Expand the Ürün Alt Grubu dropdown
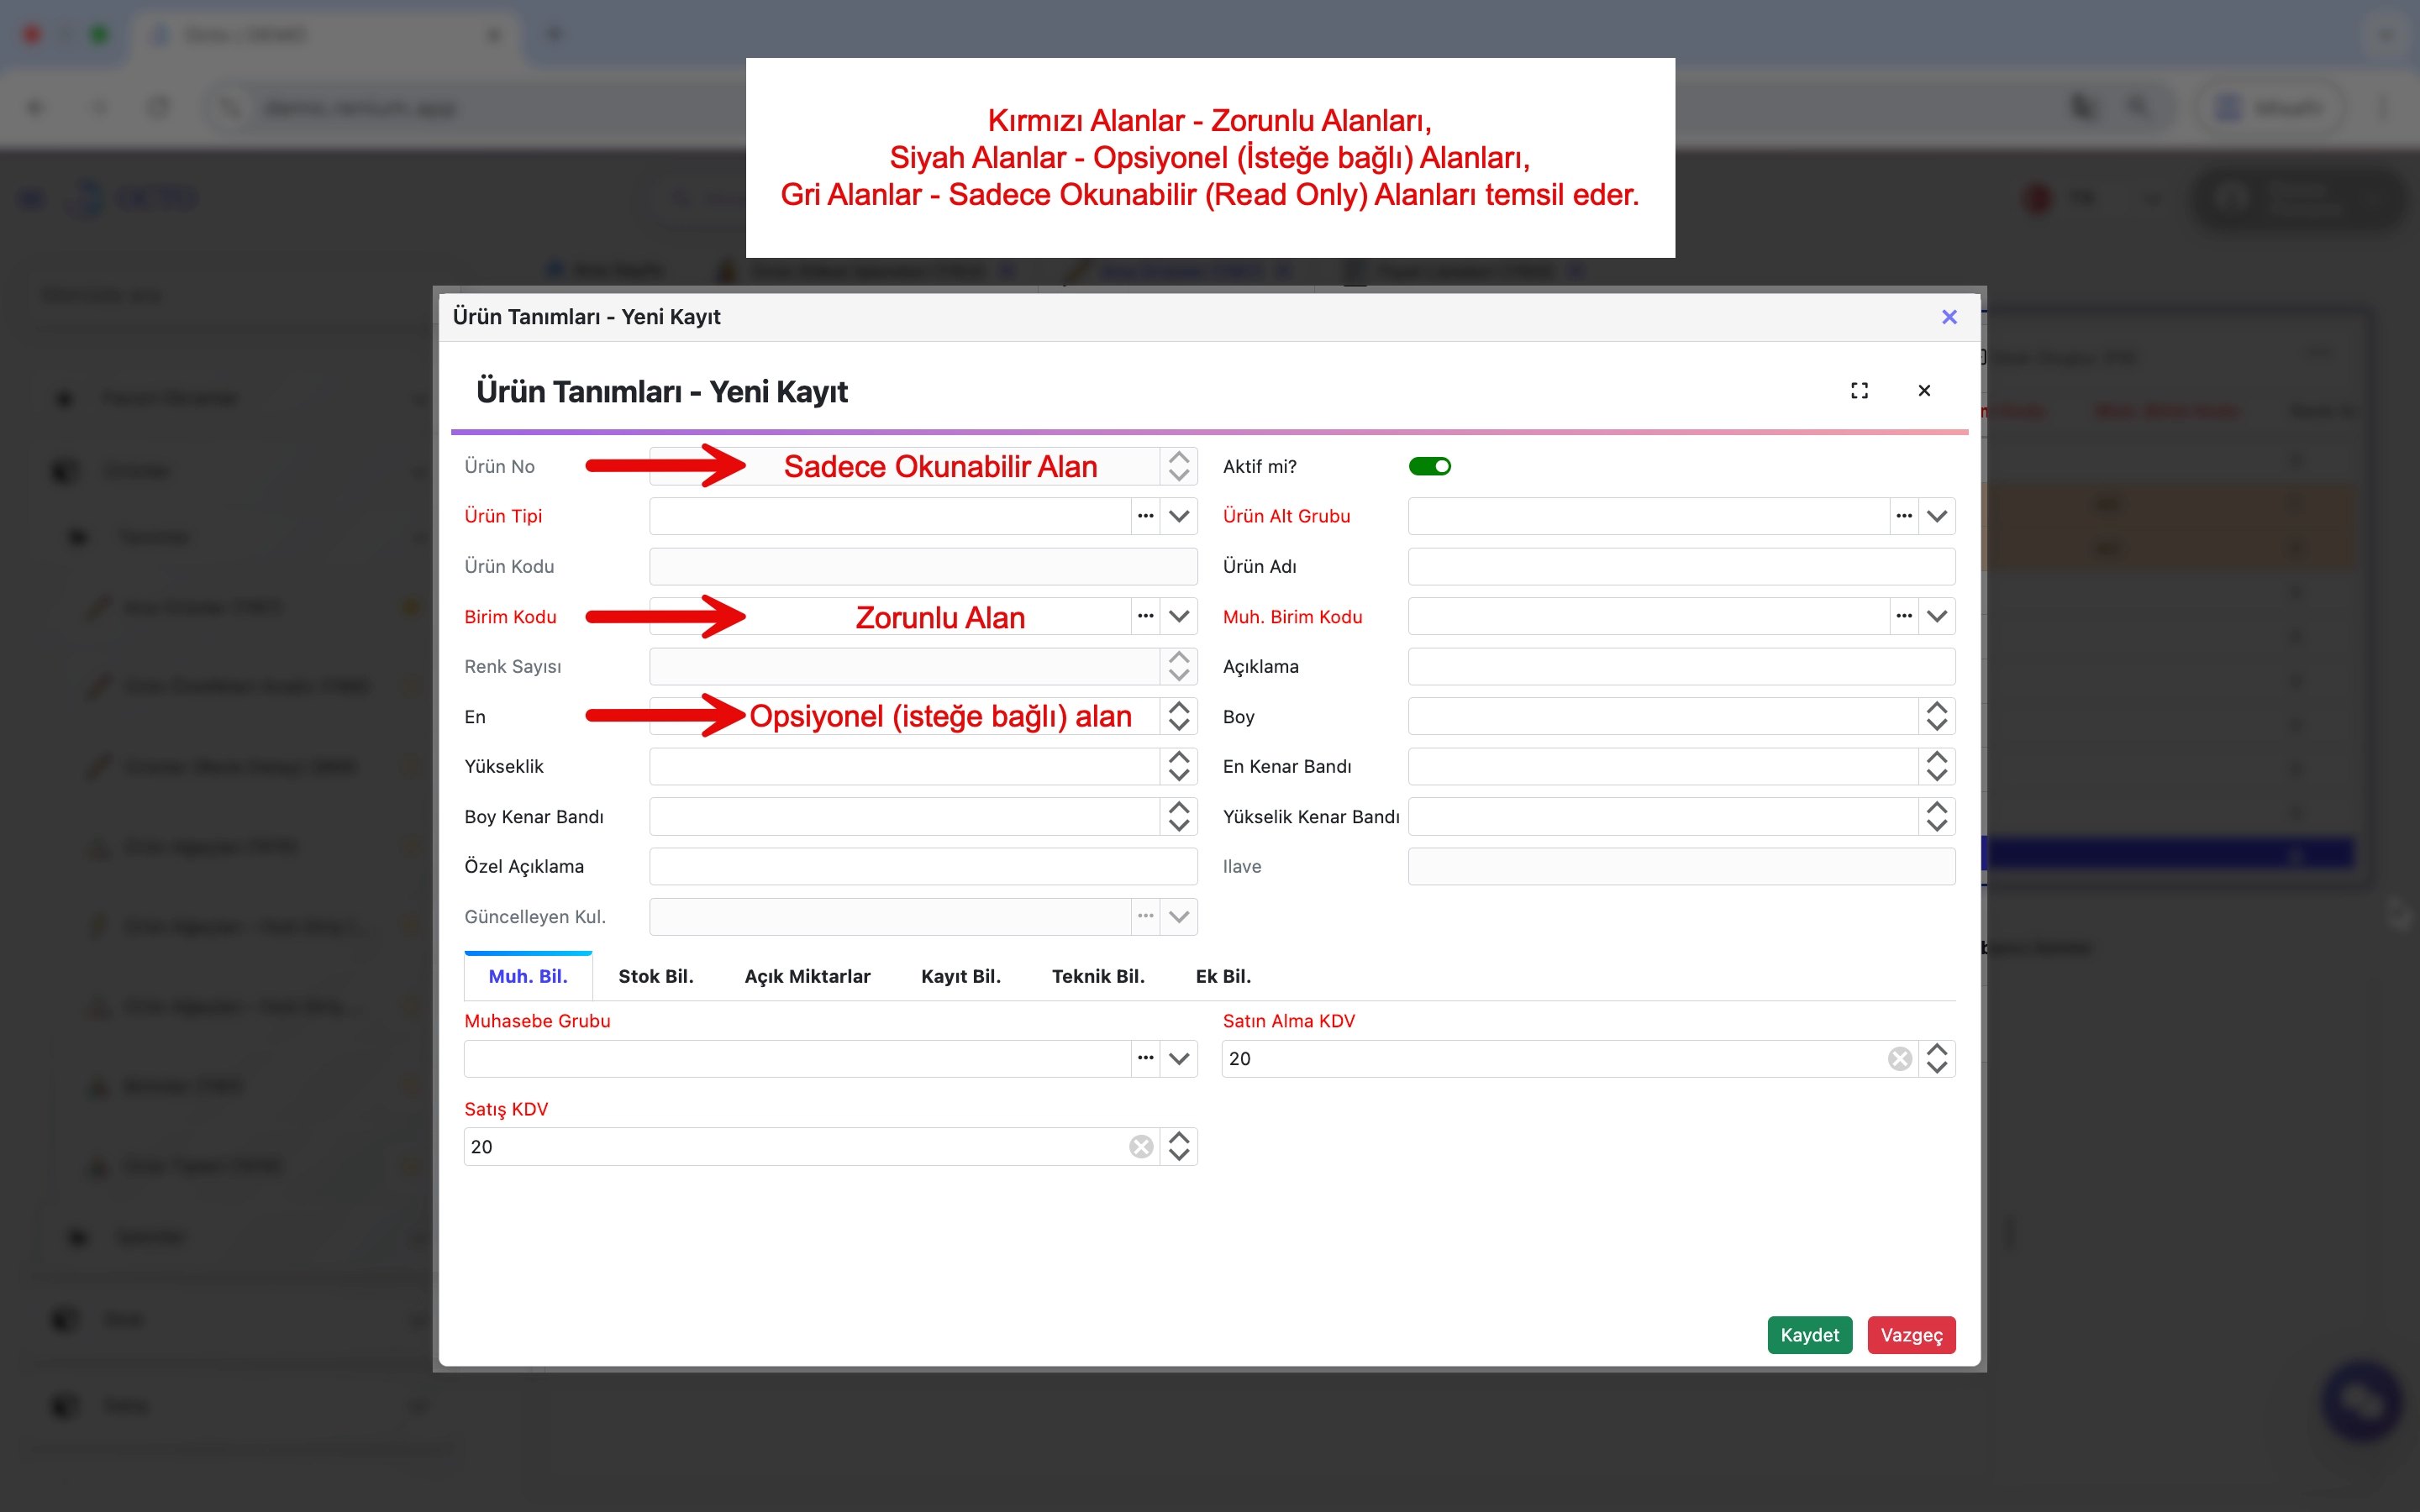 click(x=1937, y=516)
